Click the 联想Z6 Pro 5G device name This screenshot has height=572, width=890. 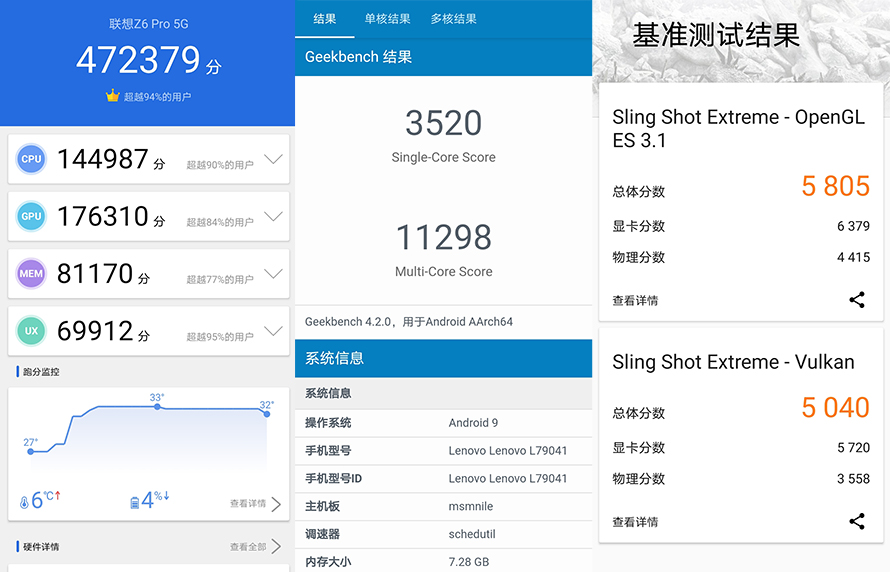click(149, 24)
